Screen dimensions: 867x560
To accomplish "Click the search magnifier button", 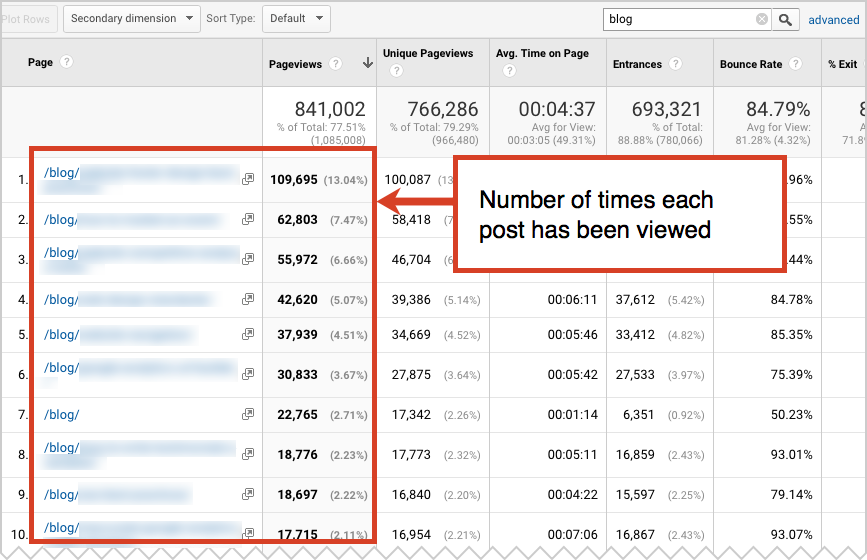I will click(787, 19).
